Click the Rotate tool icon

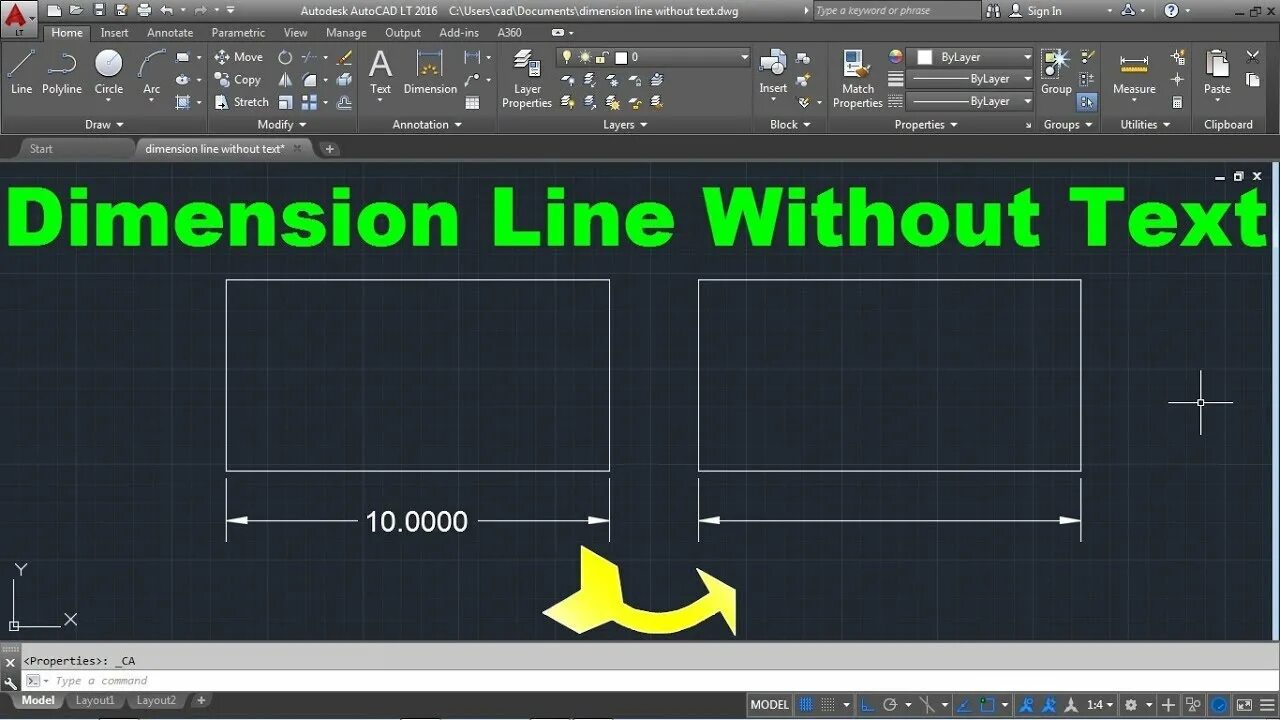(285, 57)
